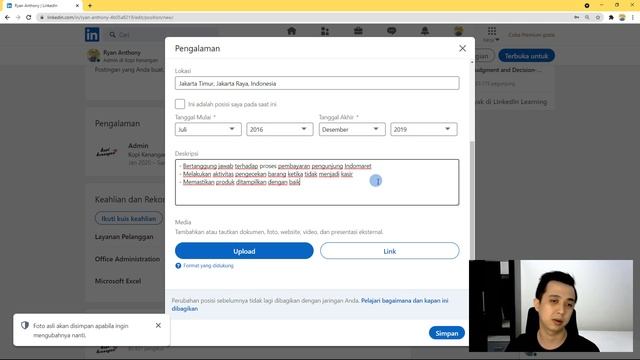
Task: Click Chrome profile avatar in toolbar
Action: [x=622, y=17]
